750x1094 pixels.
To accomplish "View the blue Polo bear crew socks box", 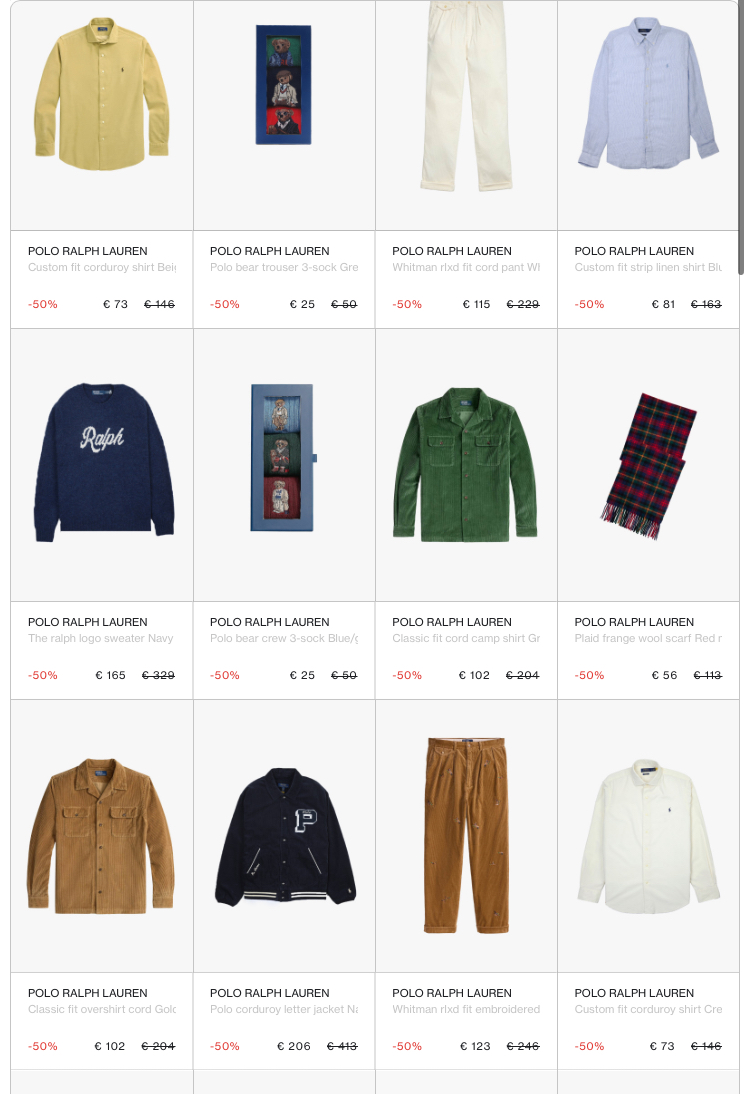I will (283, 458).
